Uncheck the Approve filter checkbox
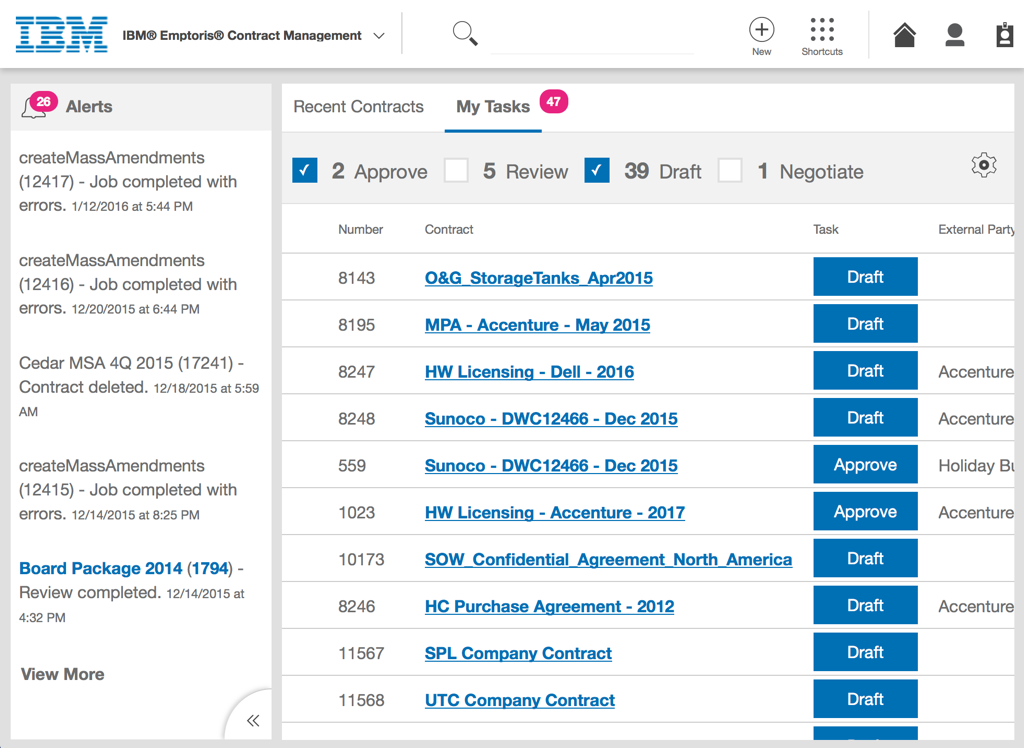Viewport: 1024px width, 748px height. click(x=305, y=170)
